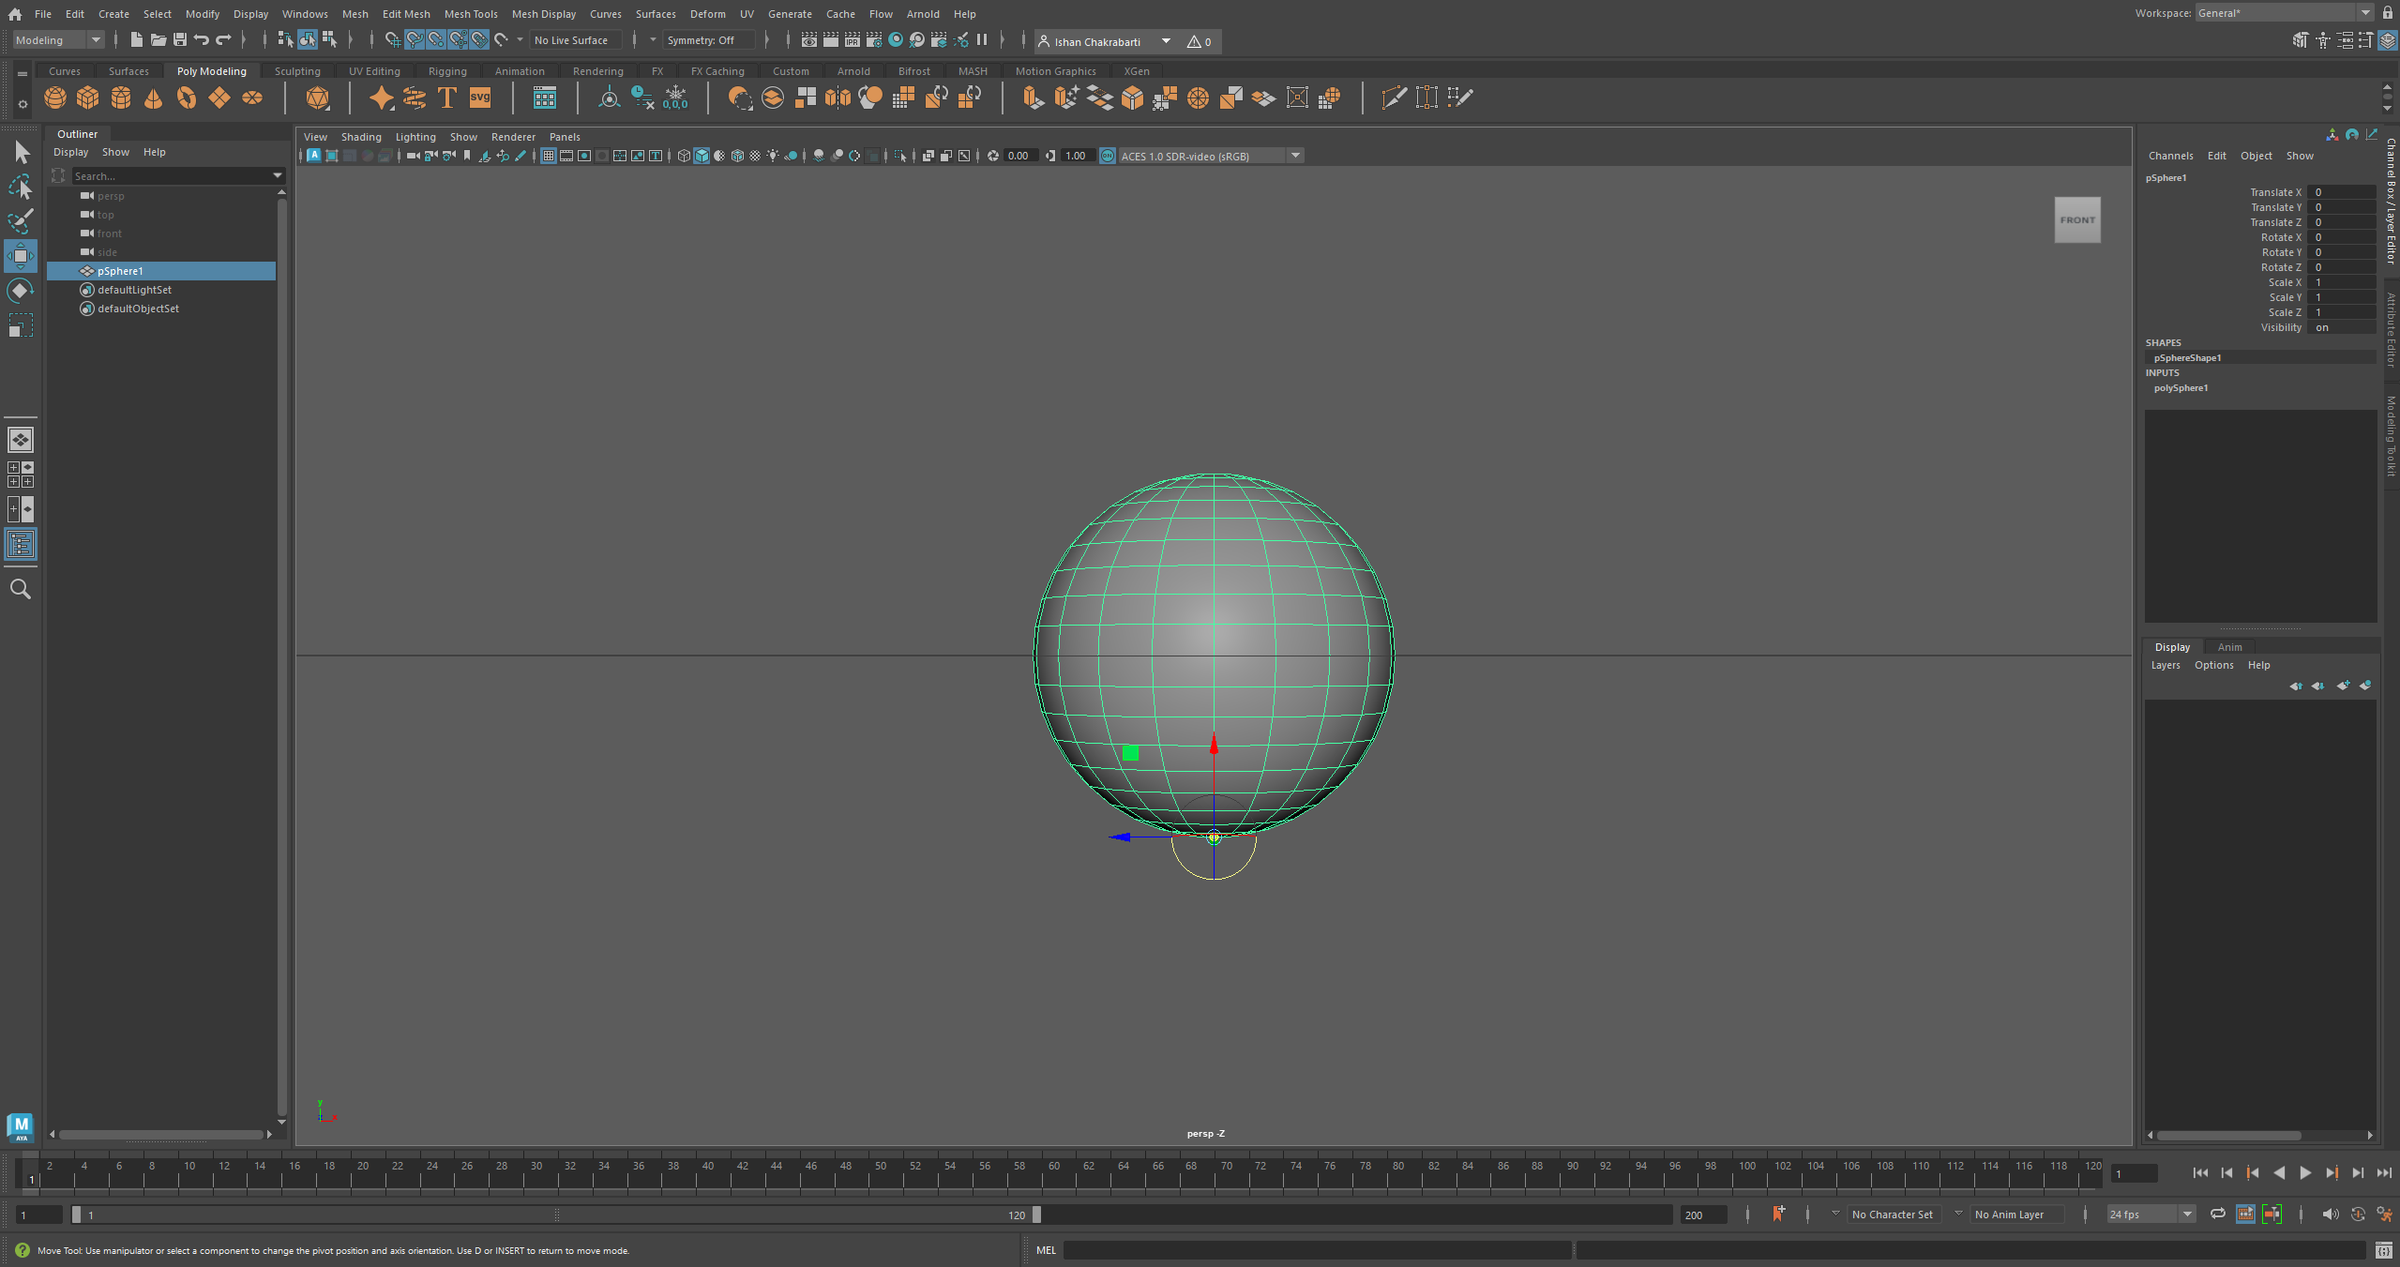
Task: Select the Lasso Select tool
Action: (21, 187)
